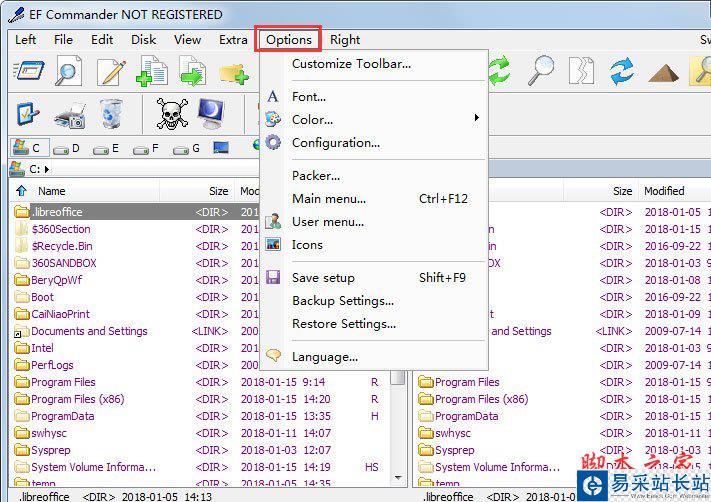
Task: Choose Backup Settings... entry
Action: tap(374, 301)
